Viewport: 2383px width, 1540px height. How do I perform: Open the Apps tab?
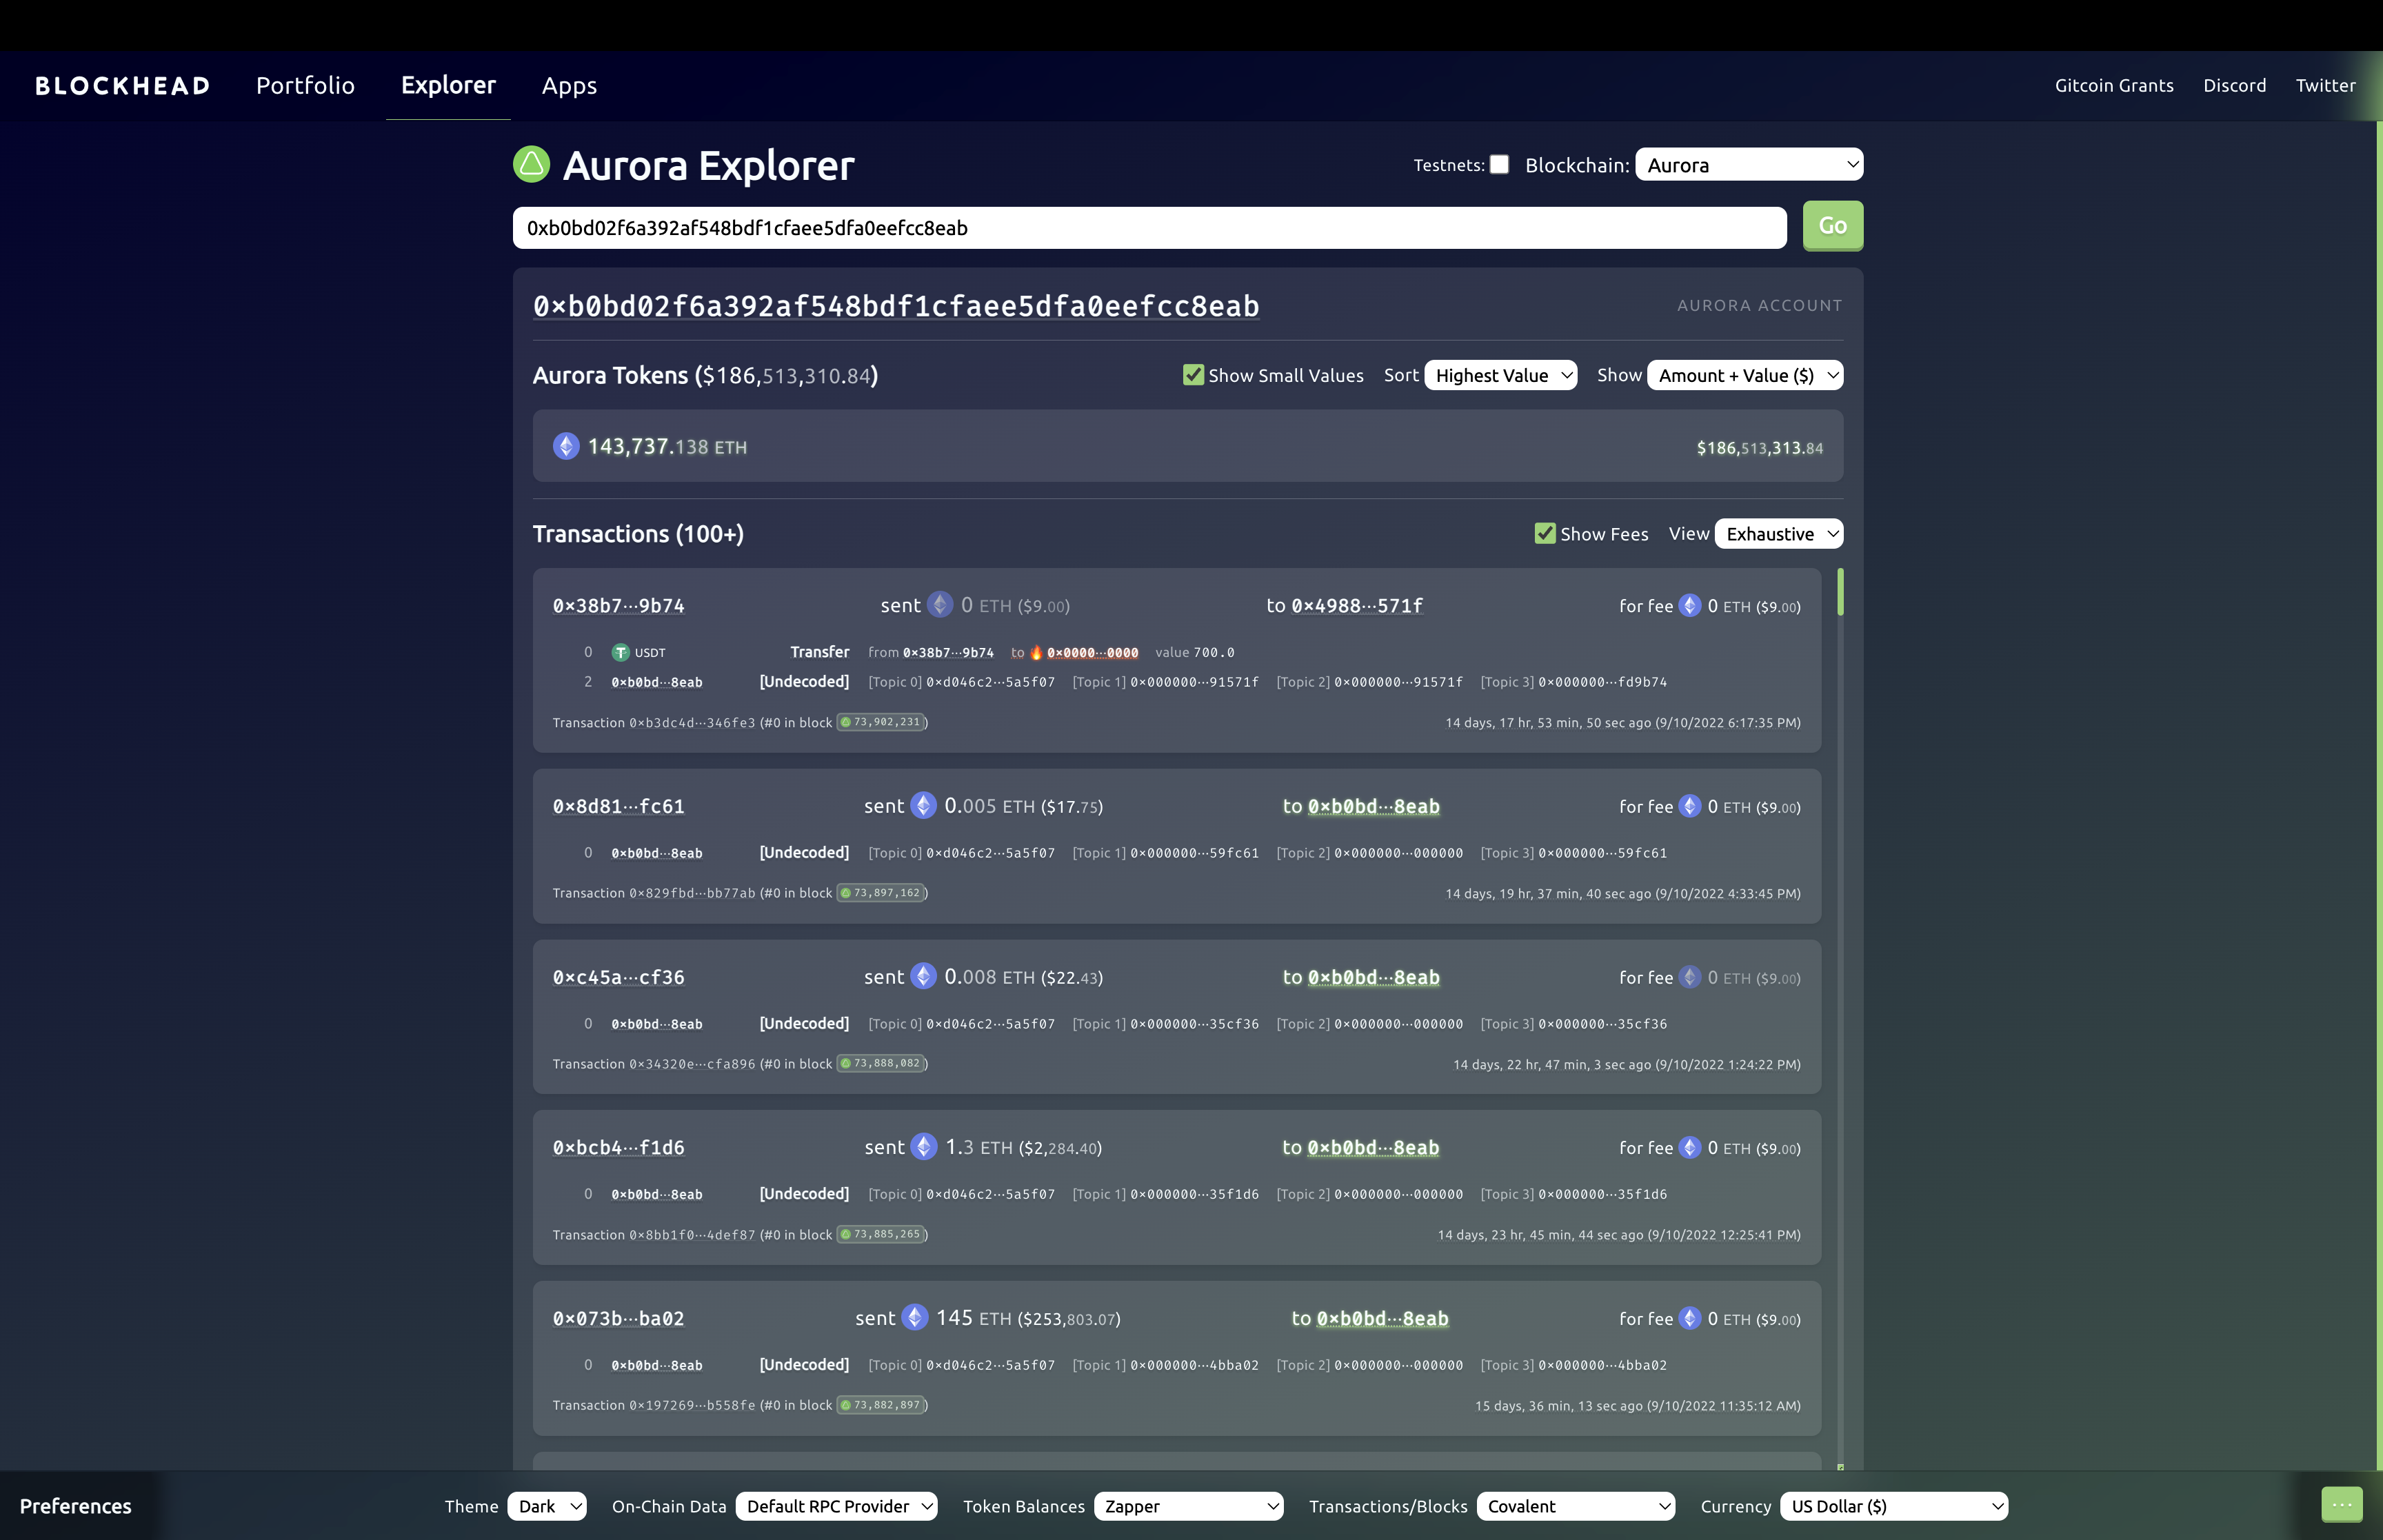pos(569,86)
